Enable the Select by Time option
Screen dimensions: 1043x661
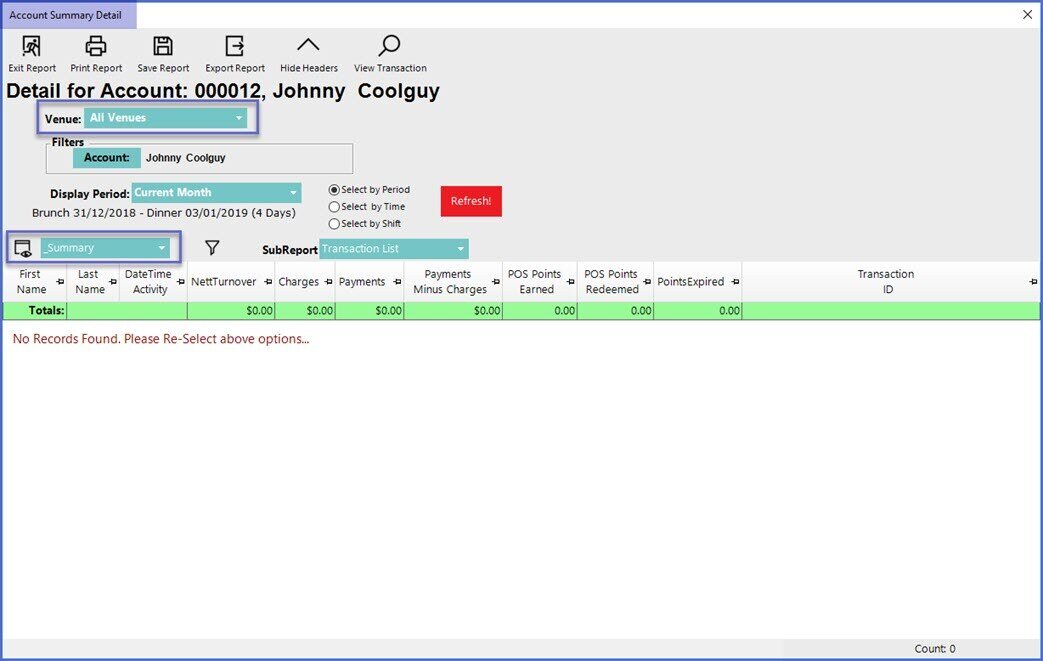(x=334, y=207)
